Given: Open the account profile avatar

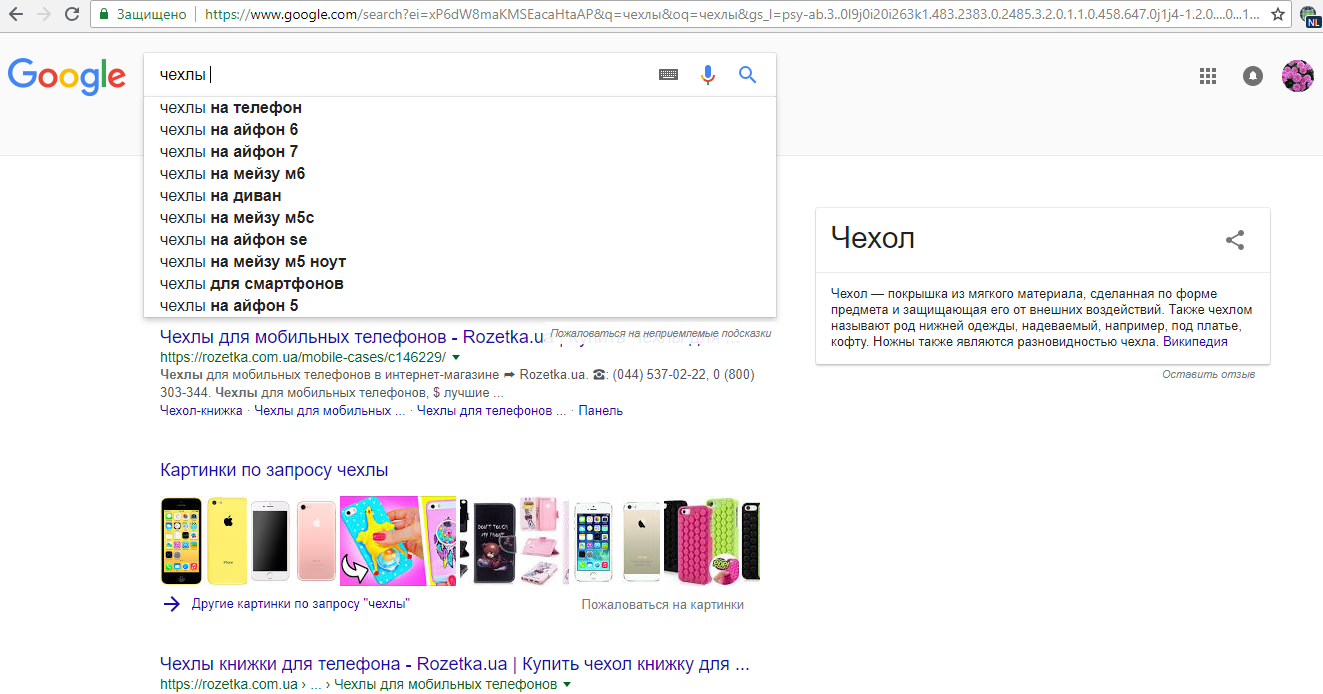Looking at the screenshot, I should 1298,76.
